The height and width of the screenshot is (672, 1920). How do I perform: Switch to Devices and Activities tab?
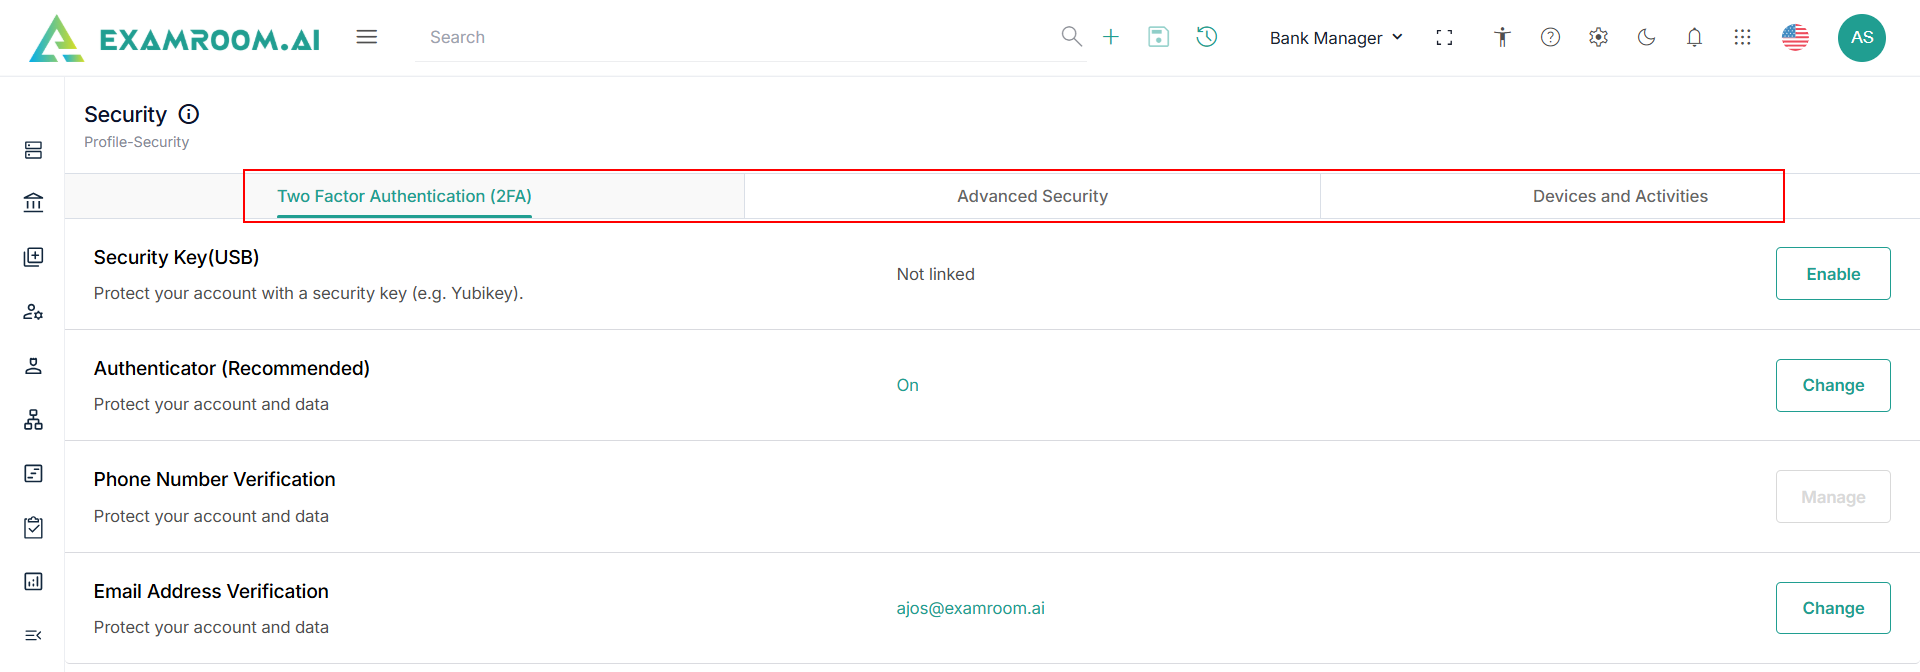1620,196
